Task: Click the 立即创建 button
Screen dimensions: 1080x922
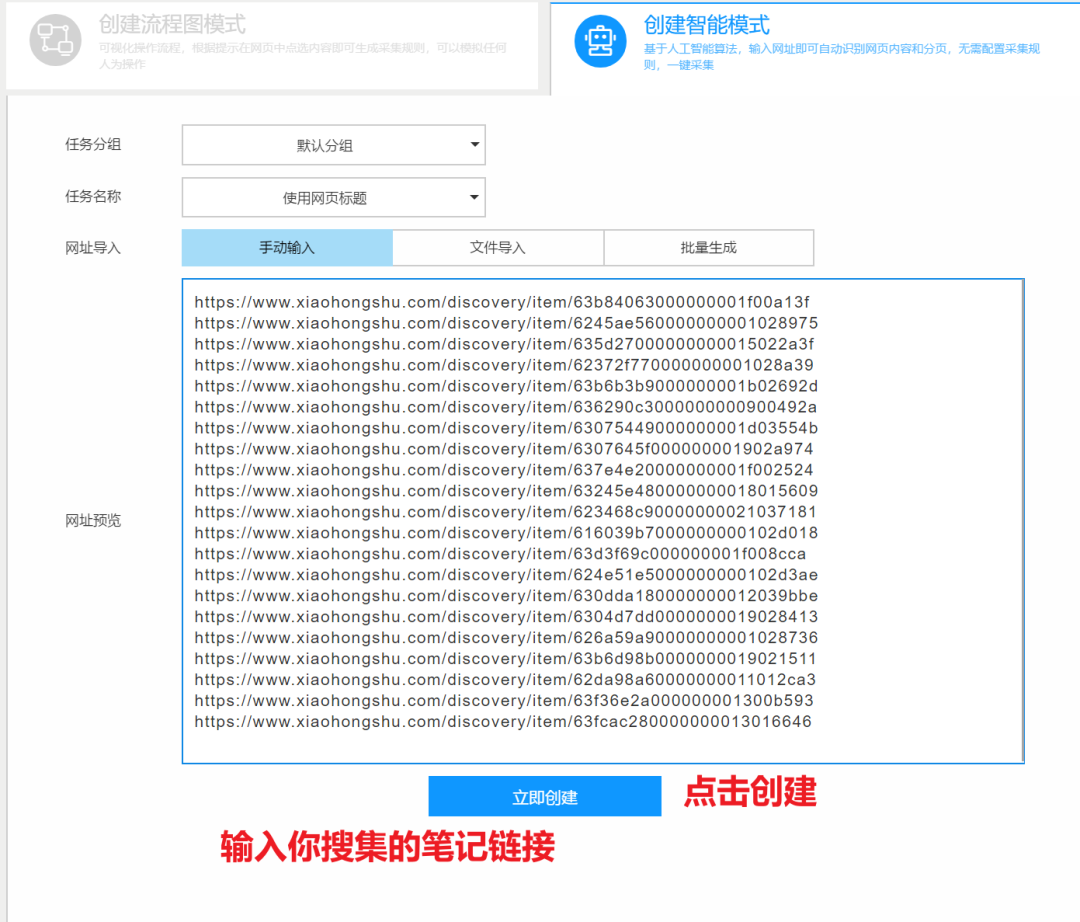Action: point(544,795)
